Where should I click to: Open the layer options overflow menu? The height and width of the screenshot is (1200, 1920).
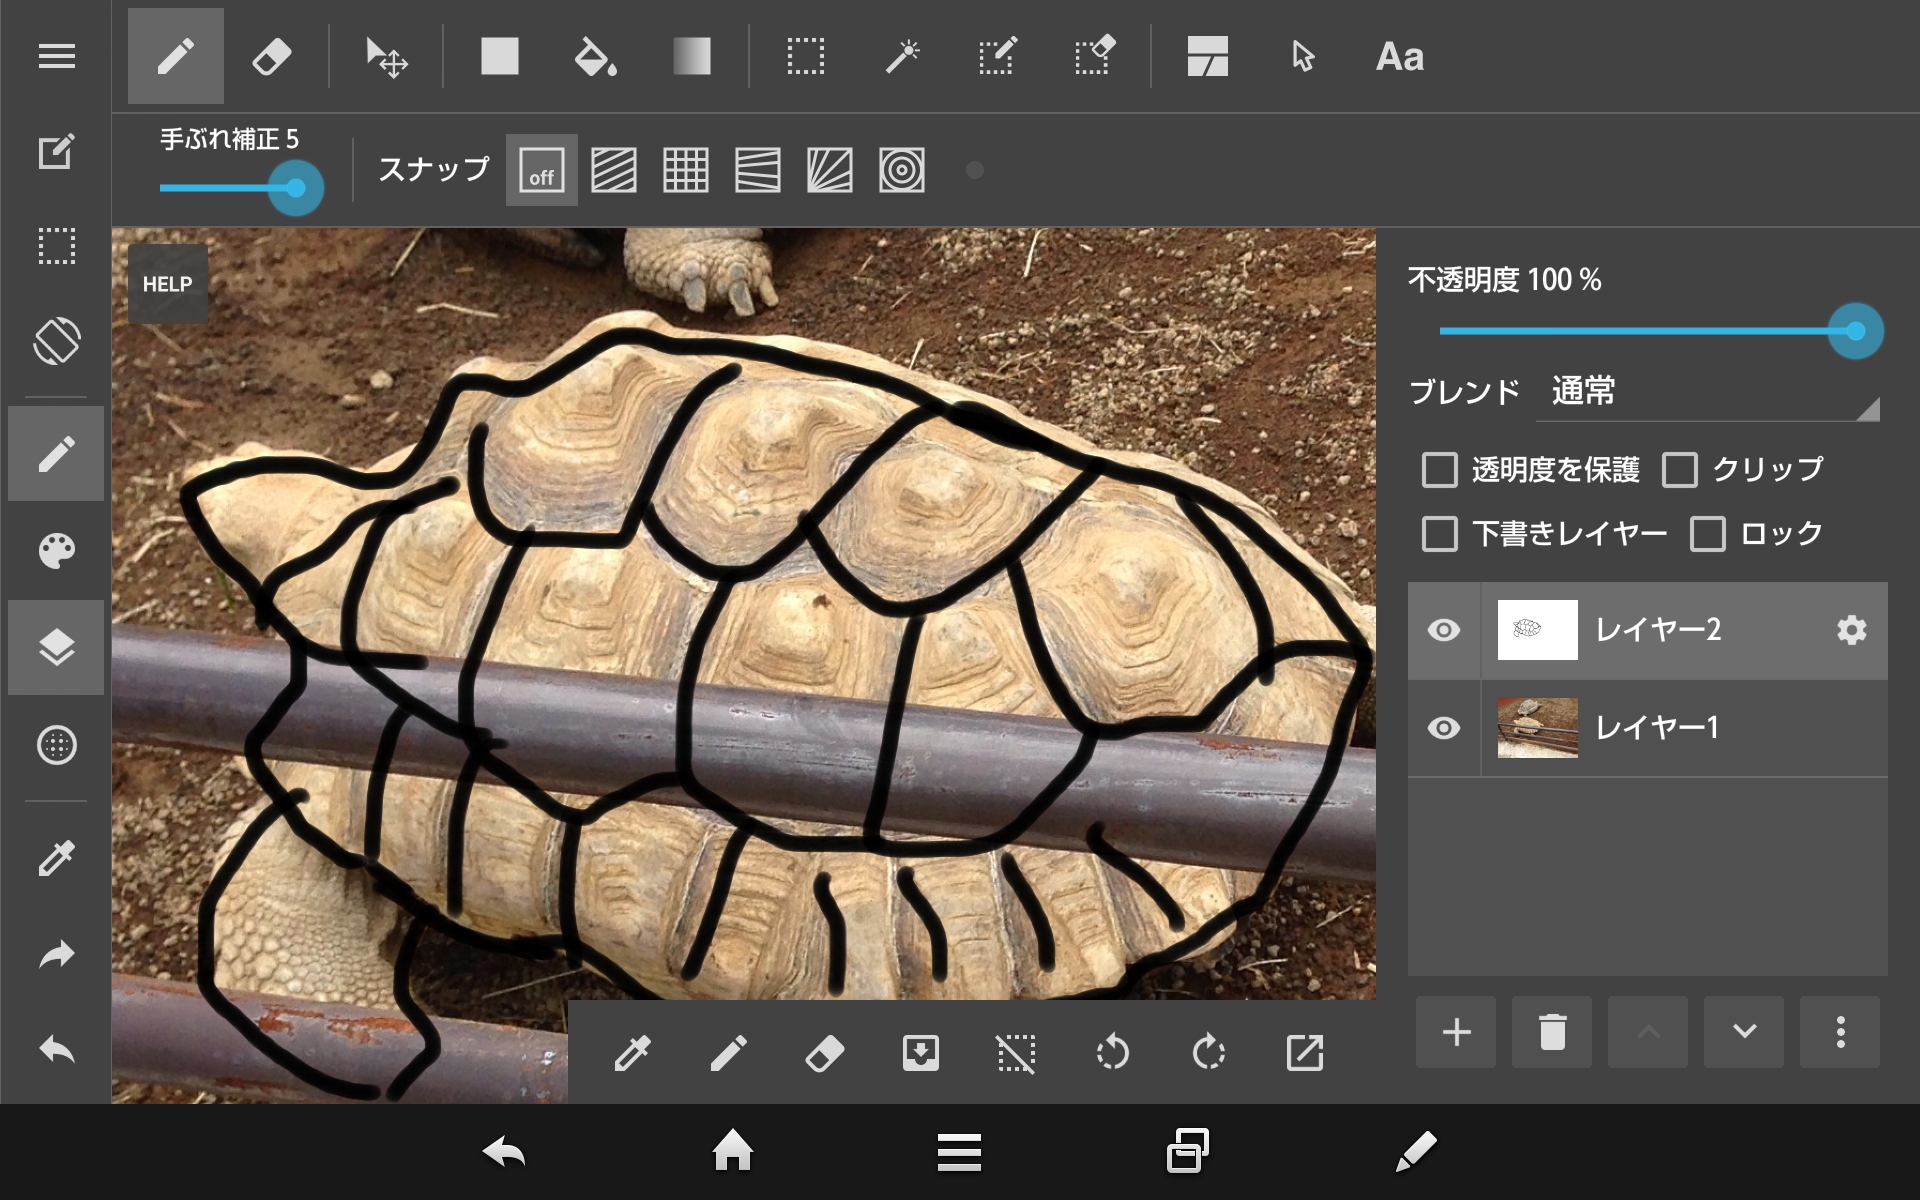pos(1838,1032)
